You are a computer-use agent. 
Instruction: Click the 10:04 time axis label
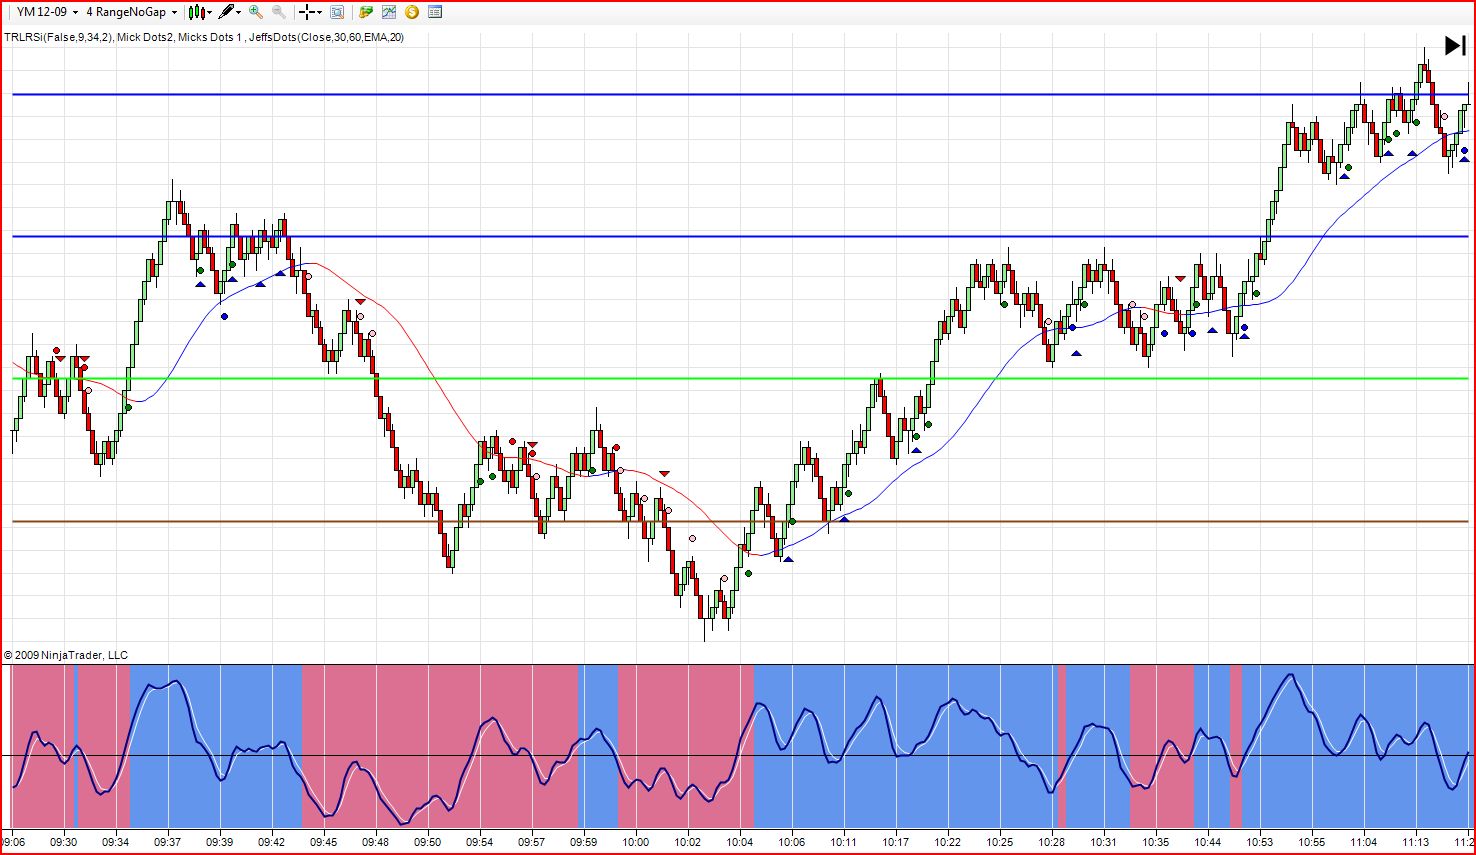pos(739,842)
